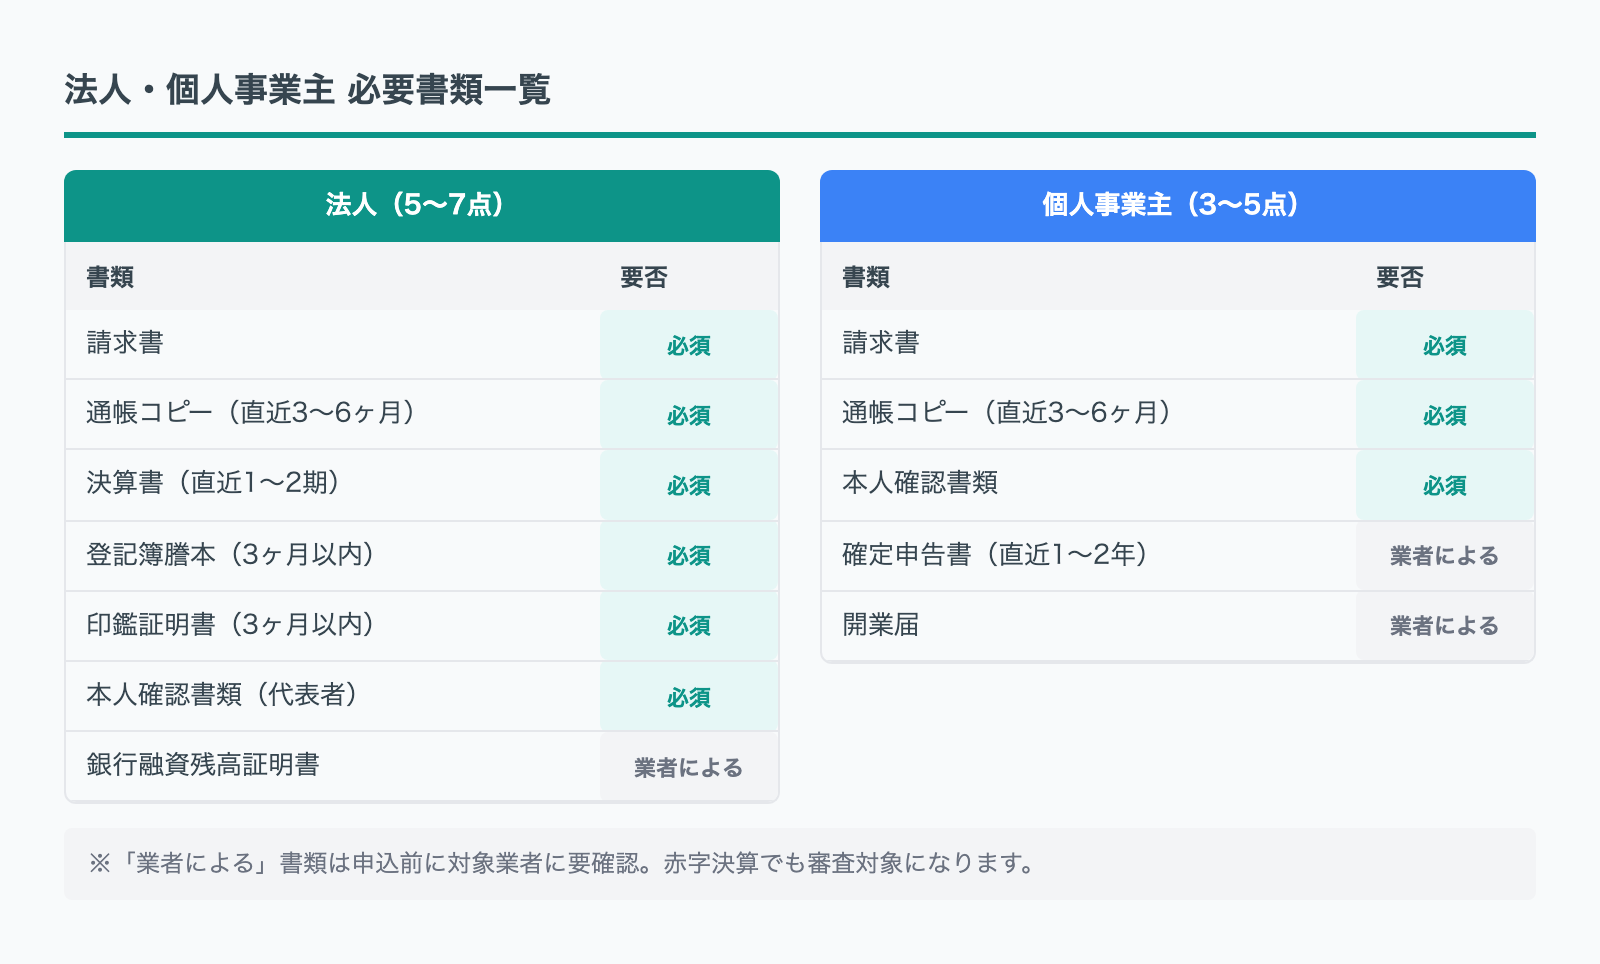Click the 業者による badge for 銀行融資残高証明書

[x=687, y=767]
